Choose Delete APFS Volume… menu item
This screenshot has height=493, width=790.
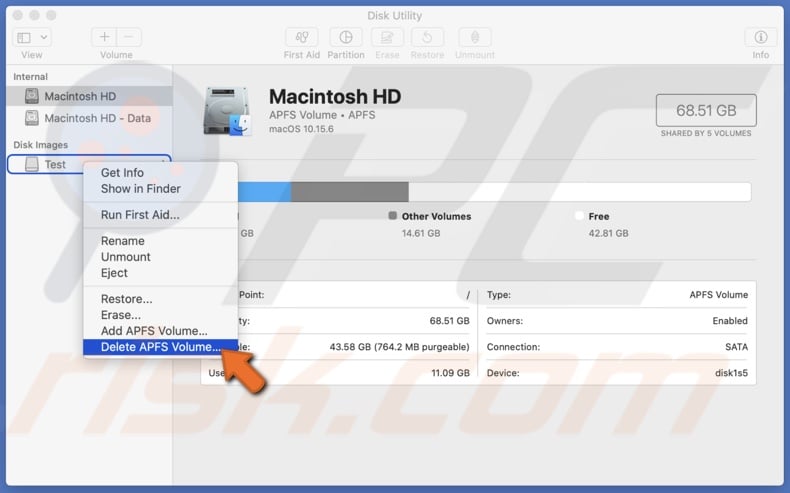click(x=160, y=347)
